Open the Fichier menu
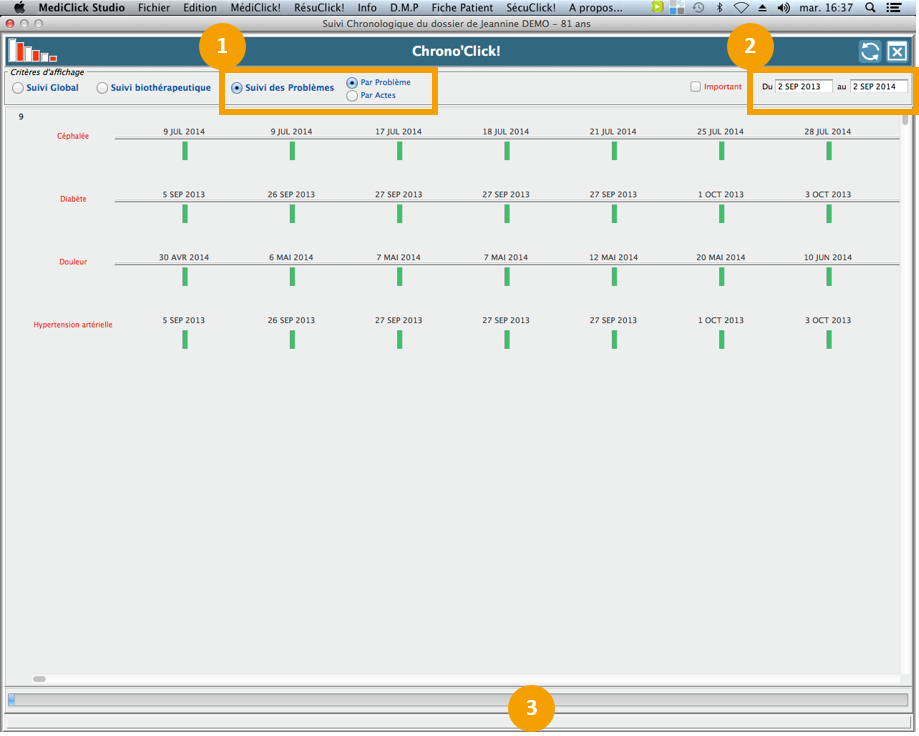The width and height of the screenshot is (919, 736). coord(153,7)
